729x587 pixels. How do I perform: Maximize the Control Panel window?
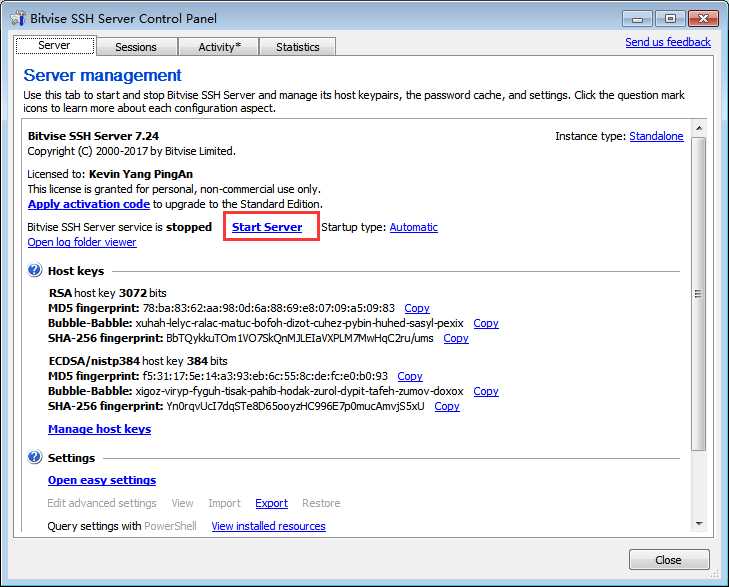pyautogui.click(x=670, y=19)
